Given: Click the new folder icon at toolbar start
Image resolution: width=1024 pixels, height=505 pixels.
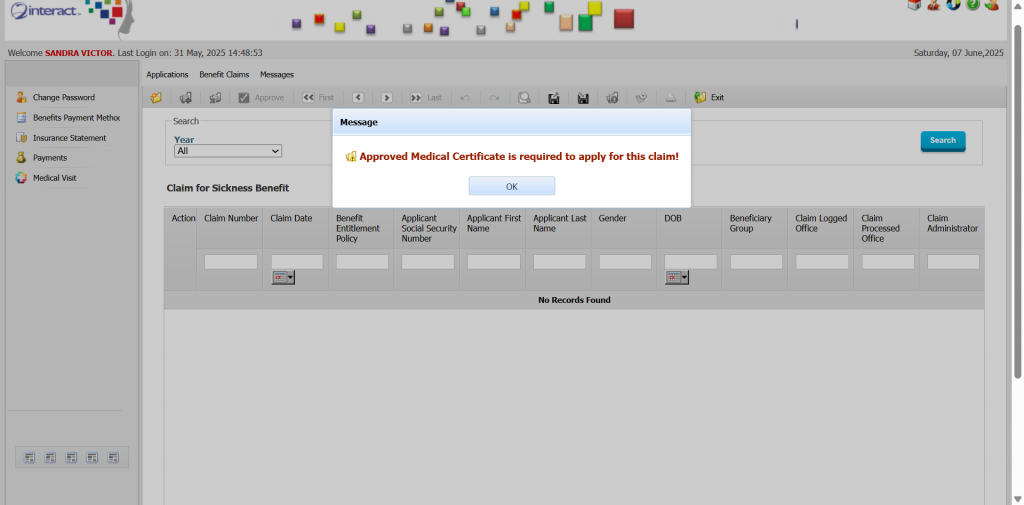Looking at the screenshot, I should [156, 98].
